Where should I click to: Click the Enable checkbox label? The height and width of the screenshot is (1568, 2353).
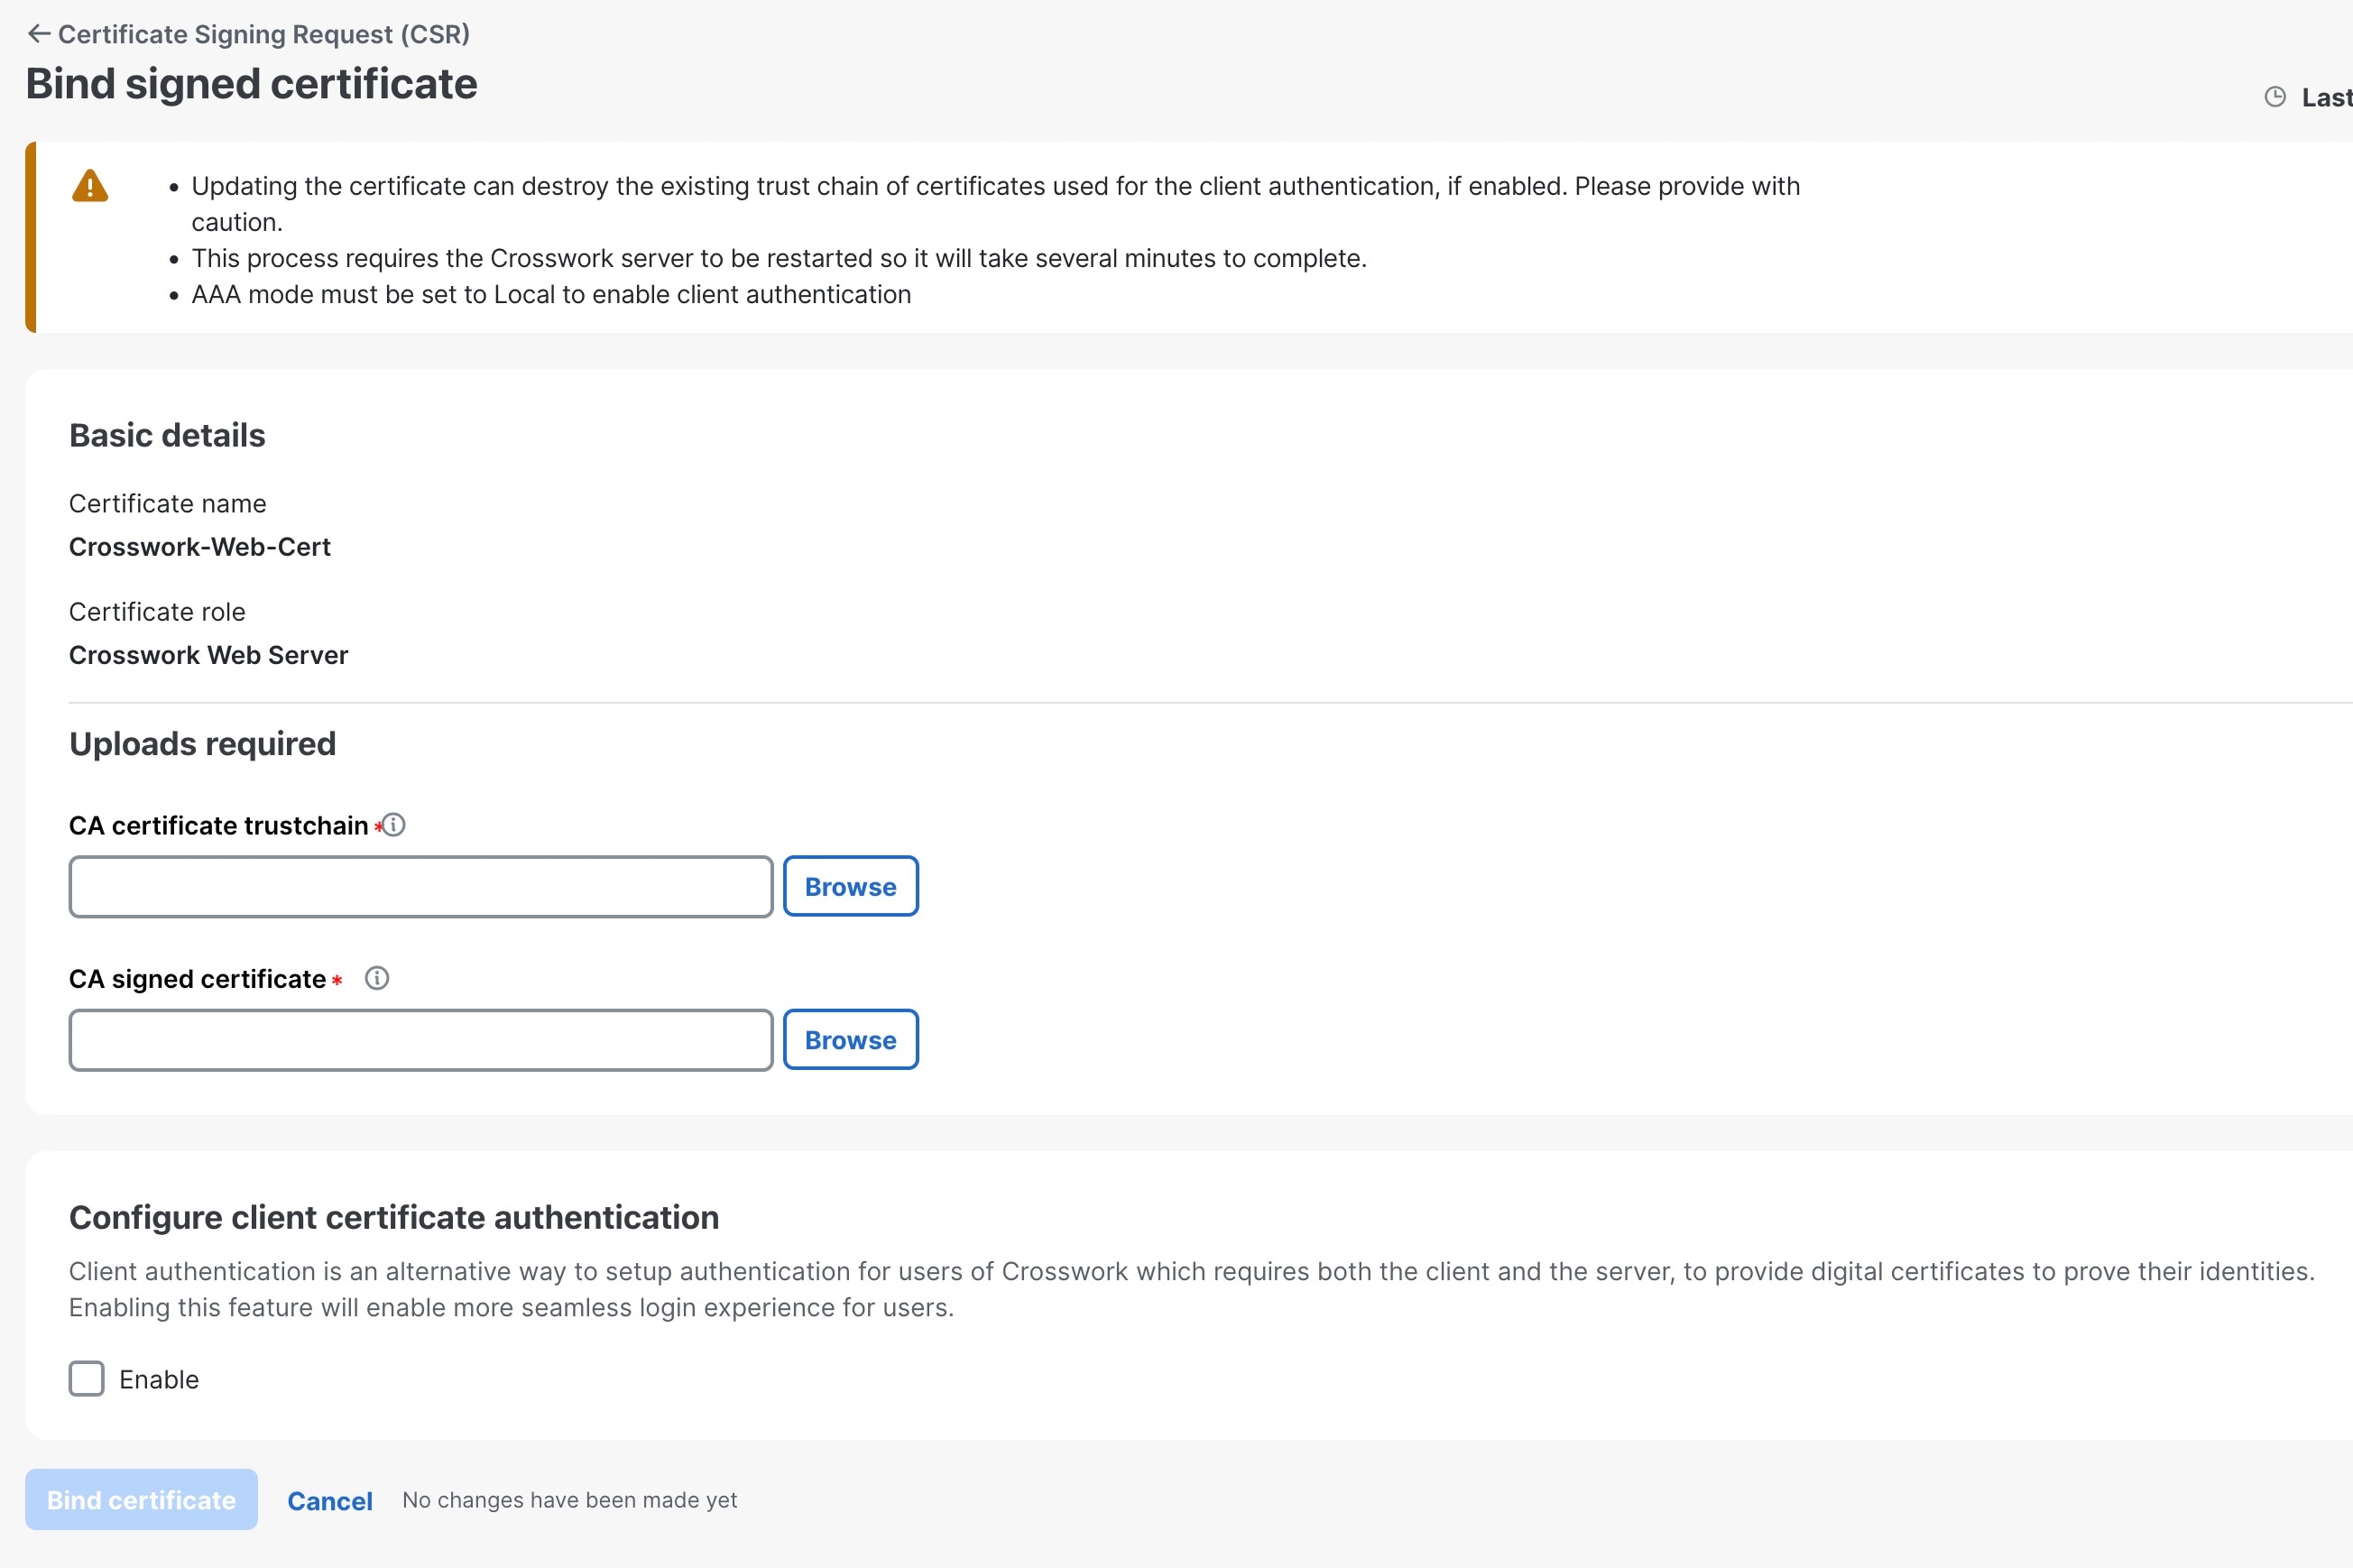pos(159,1380)
